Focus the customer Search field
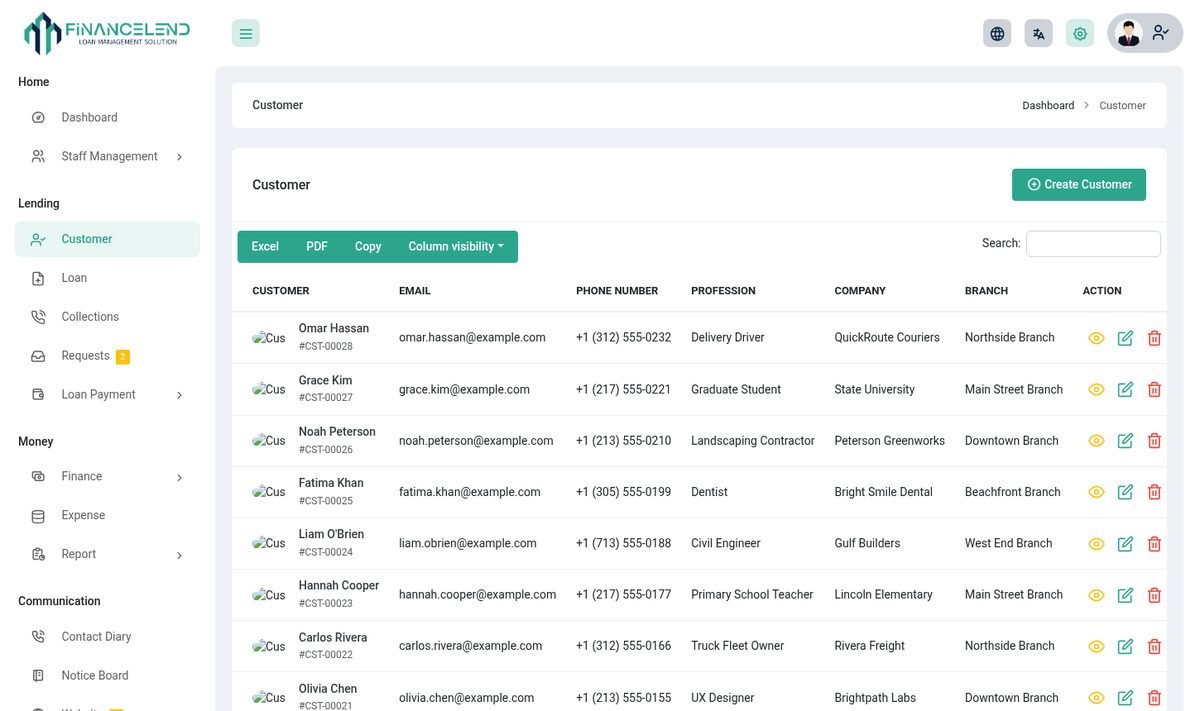Screen dimensions: 1200x711 point(1093,244)
